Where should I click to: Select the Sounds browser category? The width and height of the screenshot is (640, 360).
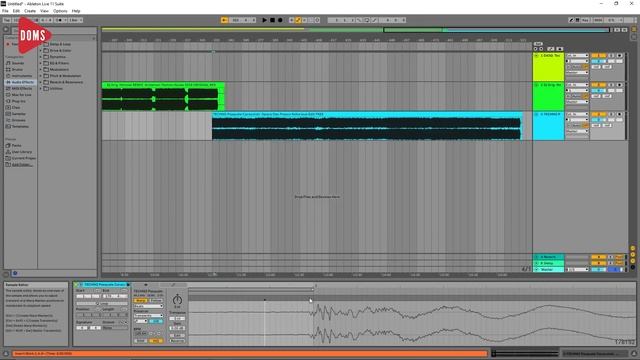pyautogui.click(x=18, y=63)
